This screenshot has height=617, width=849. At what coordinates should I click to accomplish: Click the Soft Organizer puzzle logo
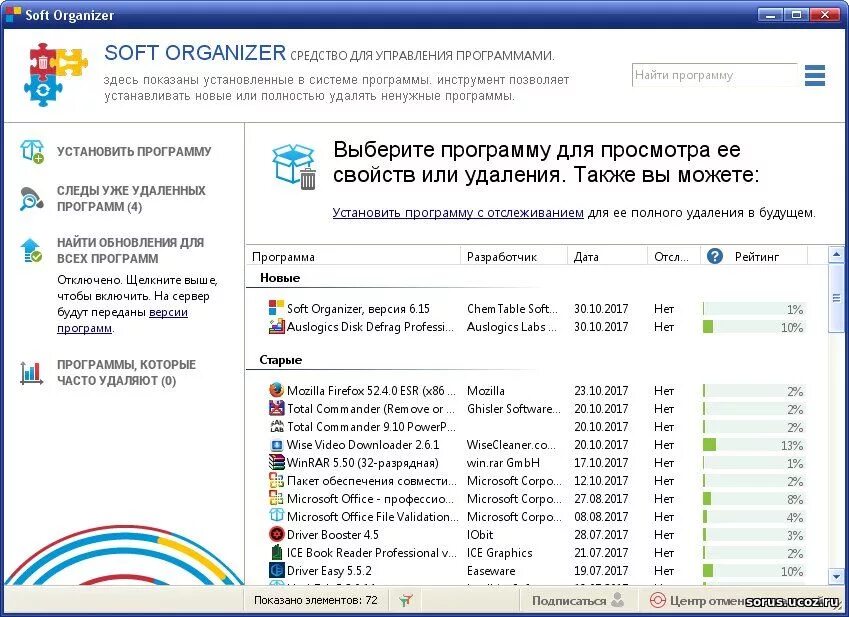56,75
